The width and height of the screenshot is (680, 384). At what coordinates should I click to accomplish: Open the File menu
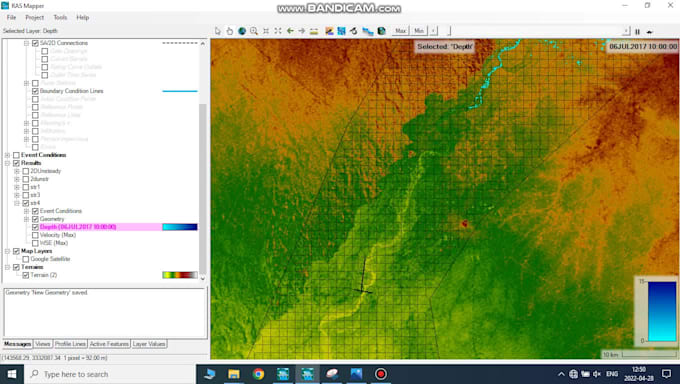click(11, 17)
